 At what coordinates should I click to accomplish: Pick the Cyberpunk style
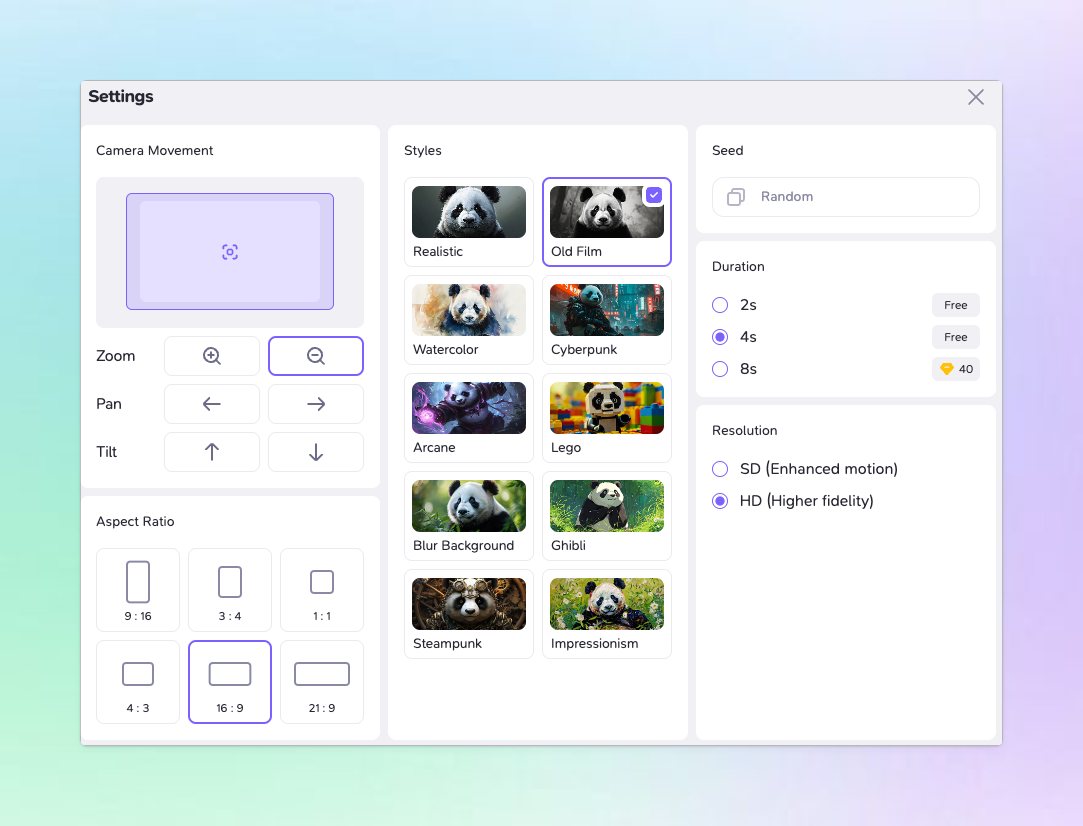(606, 320)
